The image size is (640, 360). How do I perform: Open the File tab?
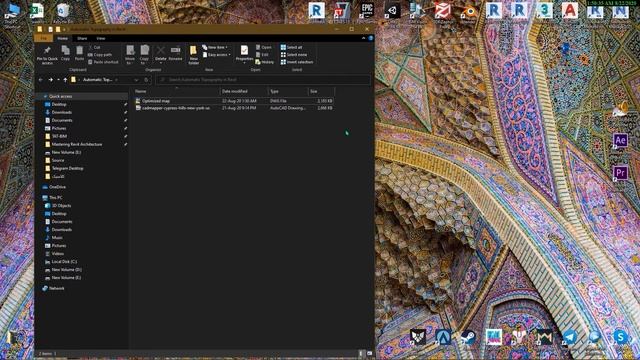click(x=43, y=38)
